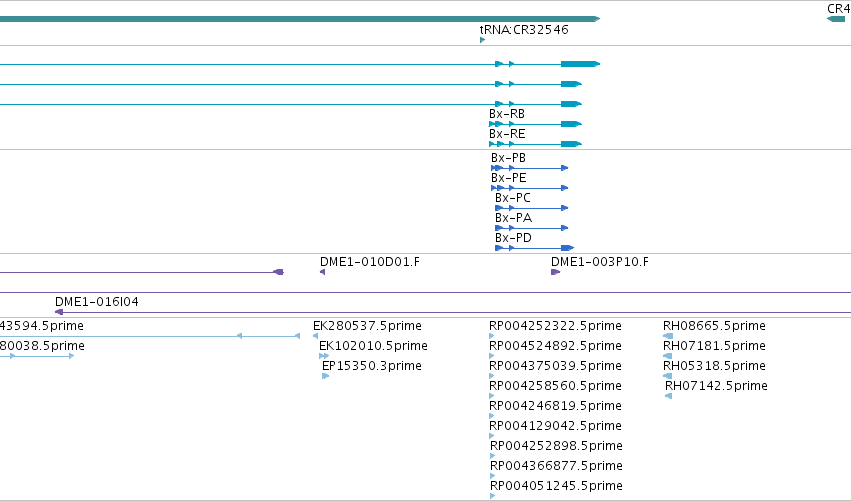The width and height of the screenshot is (851, 501).
Task: Select RP004246819.5prime label
Action: pyautogui.click(x=555, y=406)
